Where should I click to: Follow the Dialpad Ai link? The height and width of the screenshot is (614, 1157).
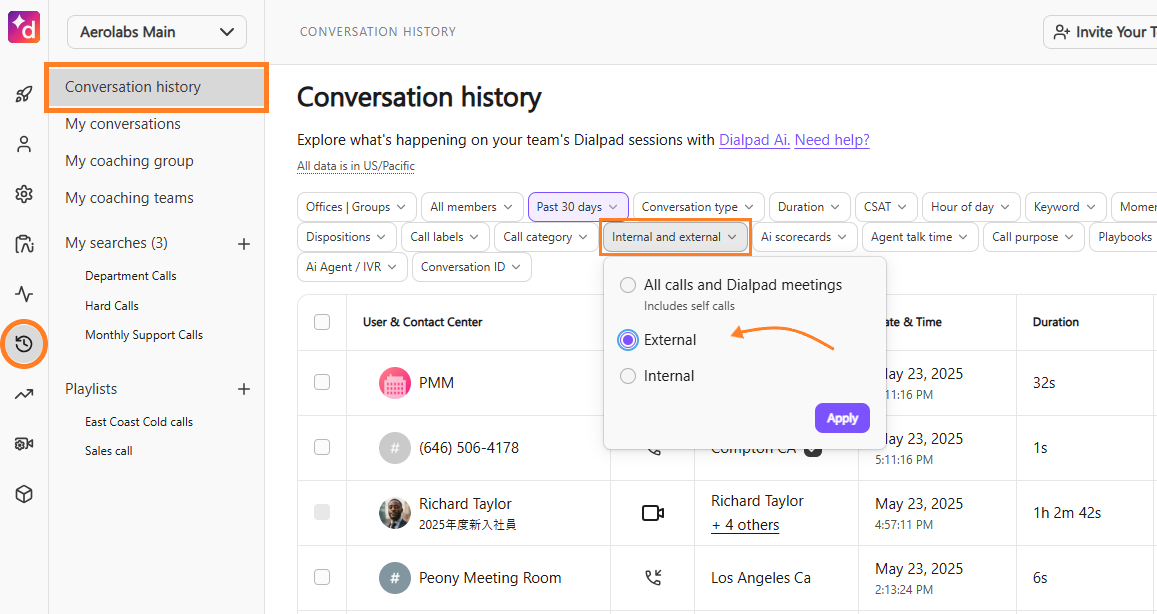(x=754, y=140)
